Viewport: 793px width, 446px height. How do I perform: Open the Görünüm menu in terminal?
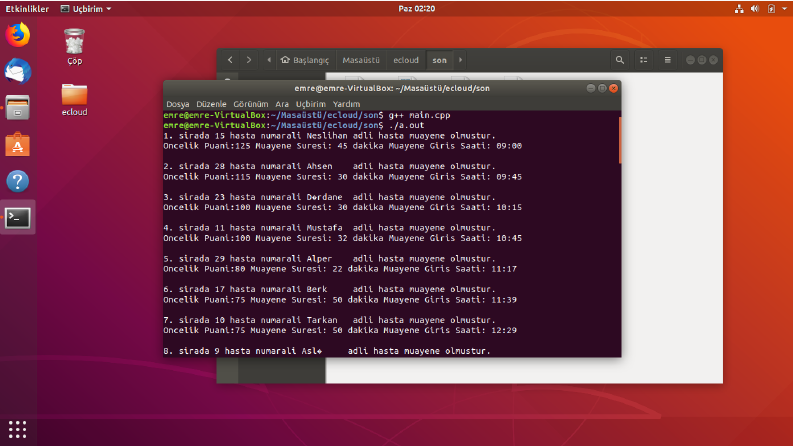(251, 104)
